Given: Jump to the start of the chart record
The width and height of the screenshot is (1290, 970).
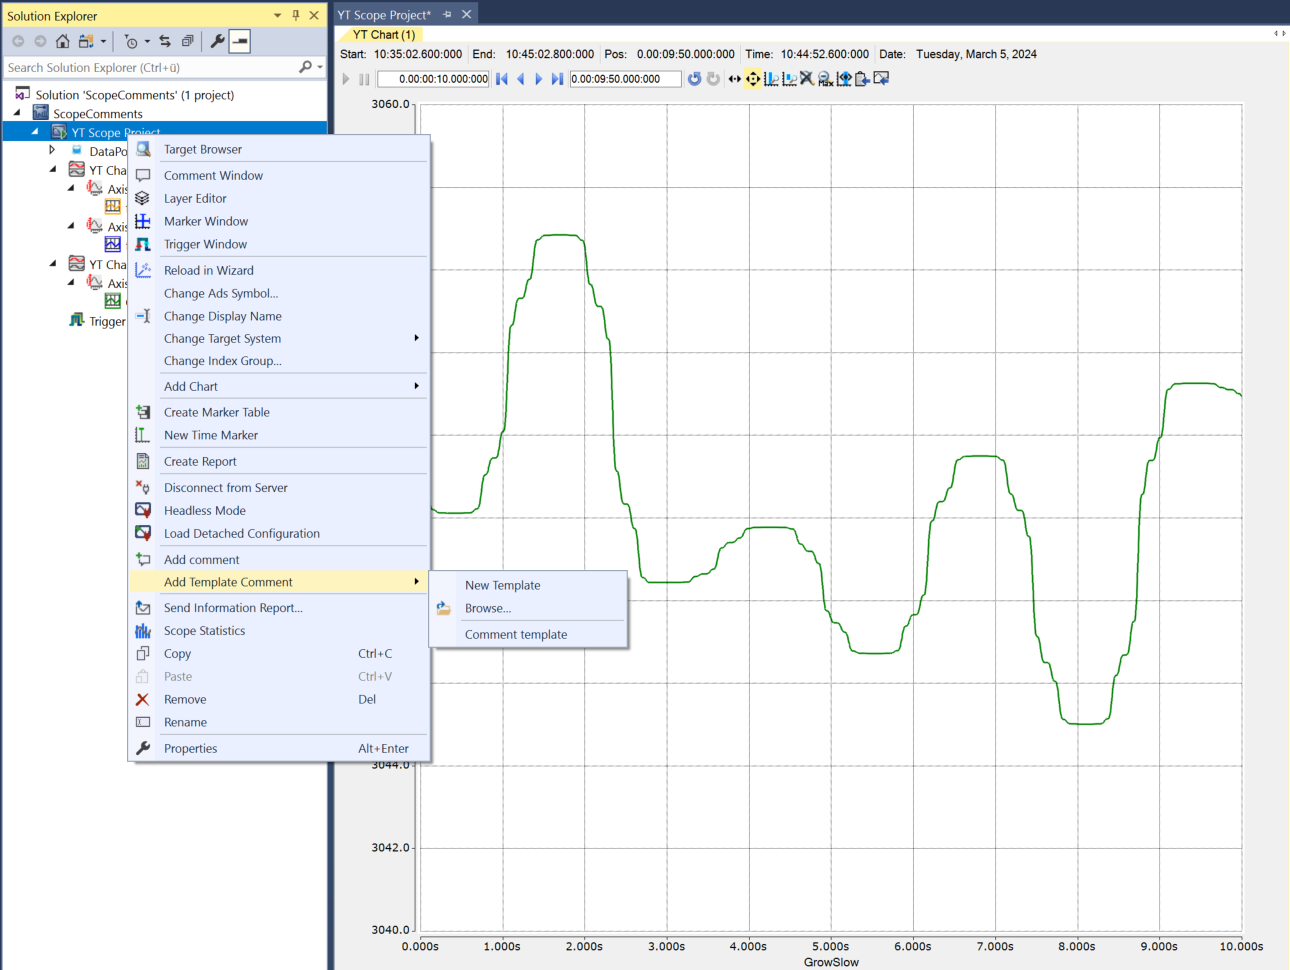Looking at the screenshot, I should point(502,79).
